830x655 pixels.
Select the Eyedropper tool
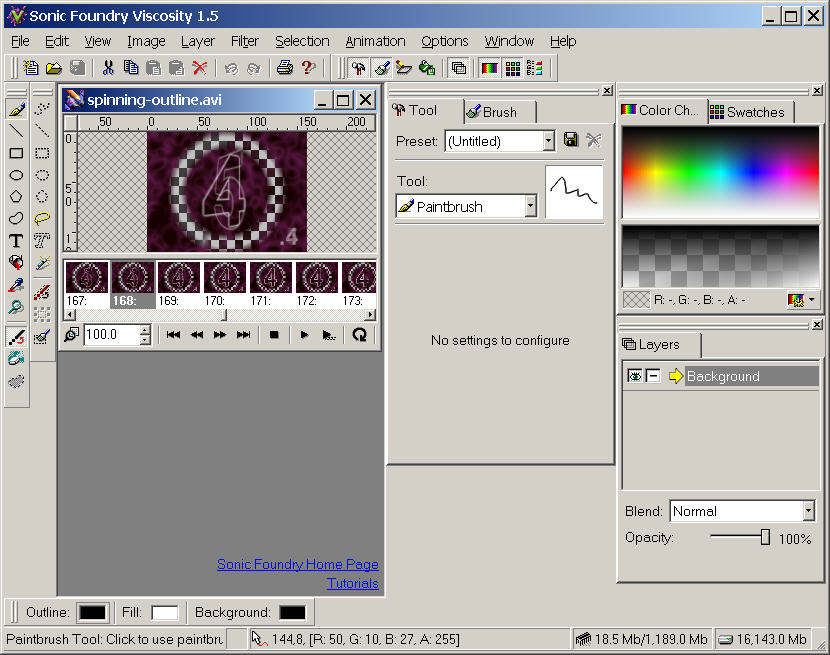coord(16,285)
